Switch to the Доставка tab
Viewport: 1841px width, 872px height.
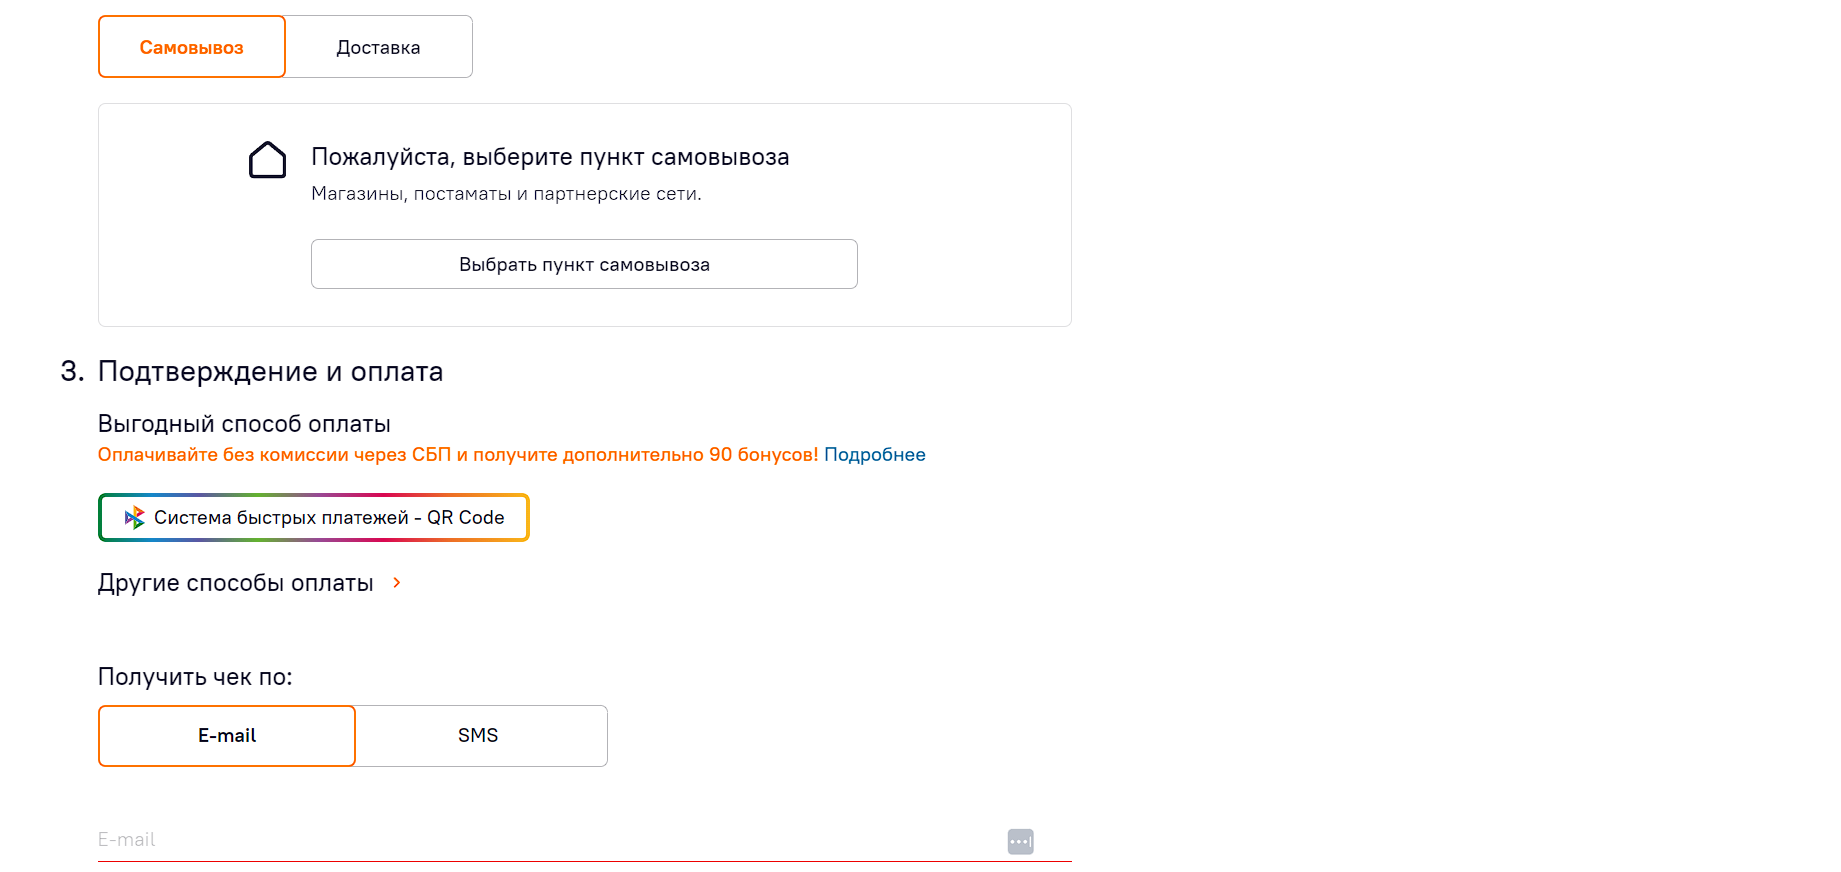379,47
